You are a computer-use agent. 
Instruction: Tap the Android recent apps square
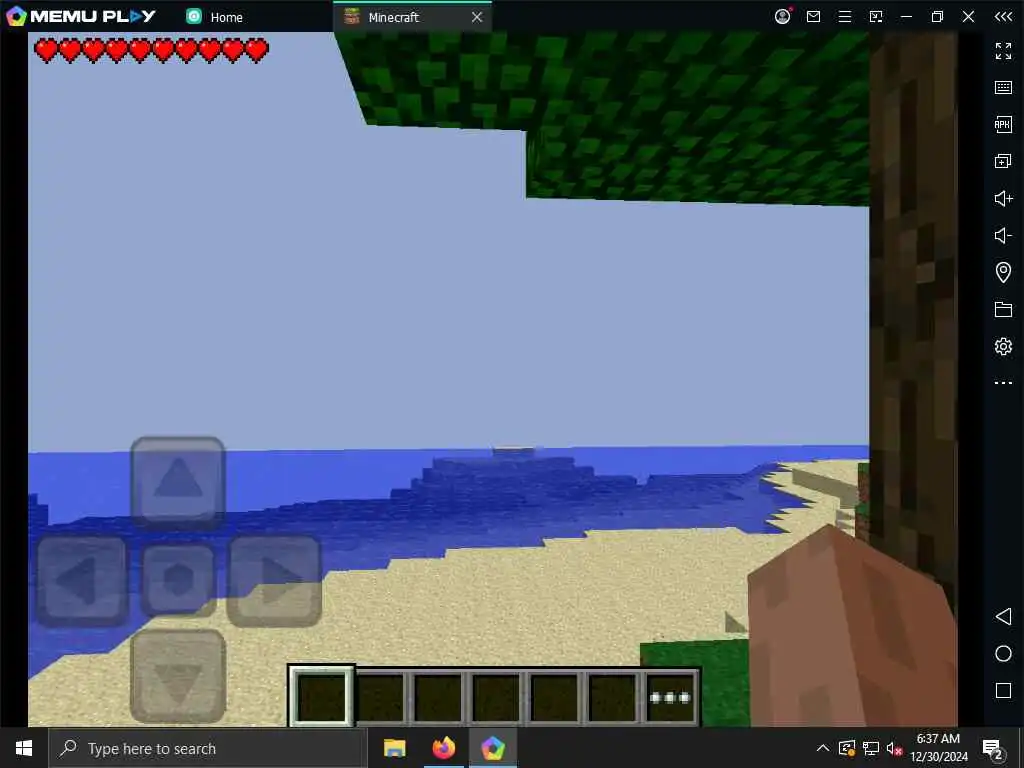click(1003, 690)
